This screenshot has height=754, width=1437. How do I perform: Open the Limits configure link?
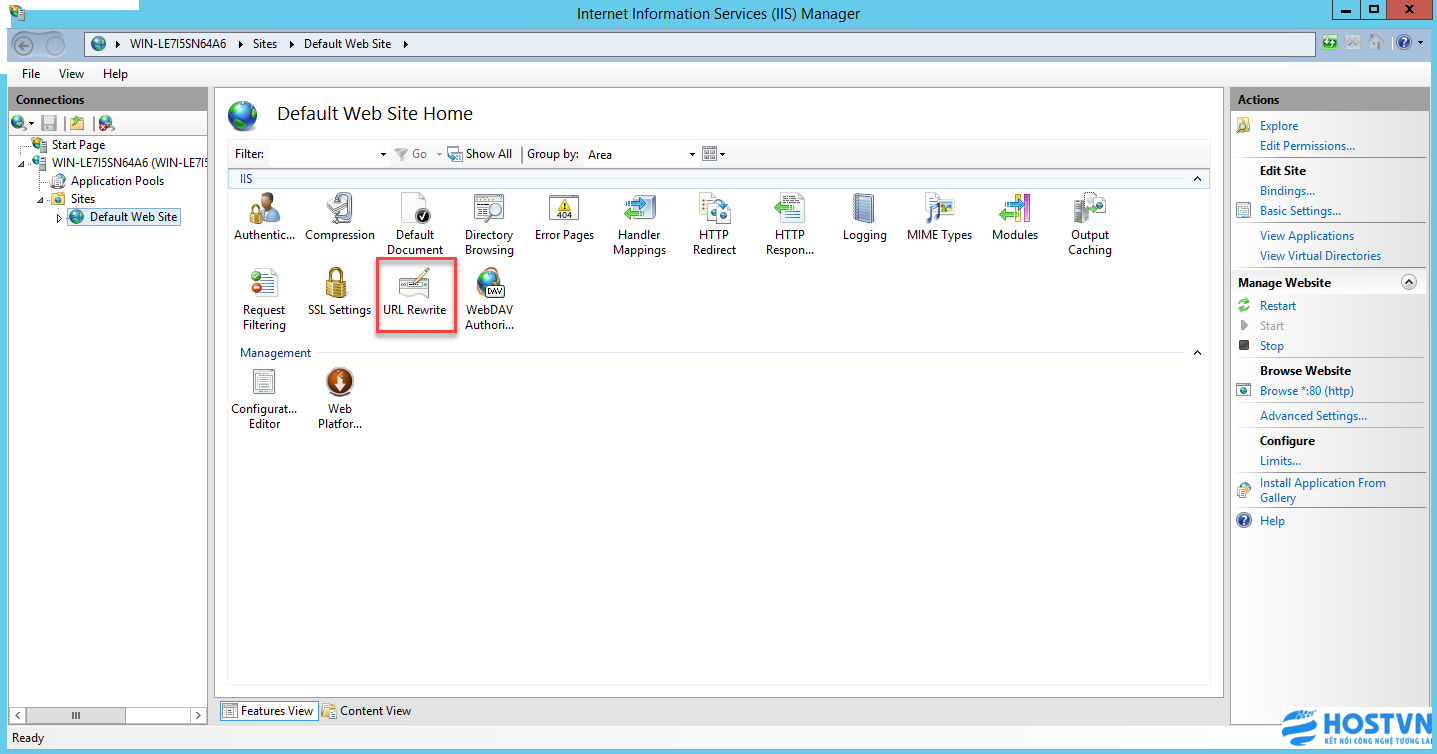tap(1280, 461)
